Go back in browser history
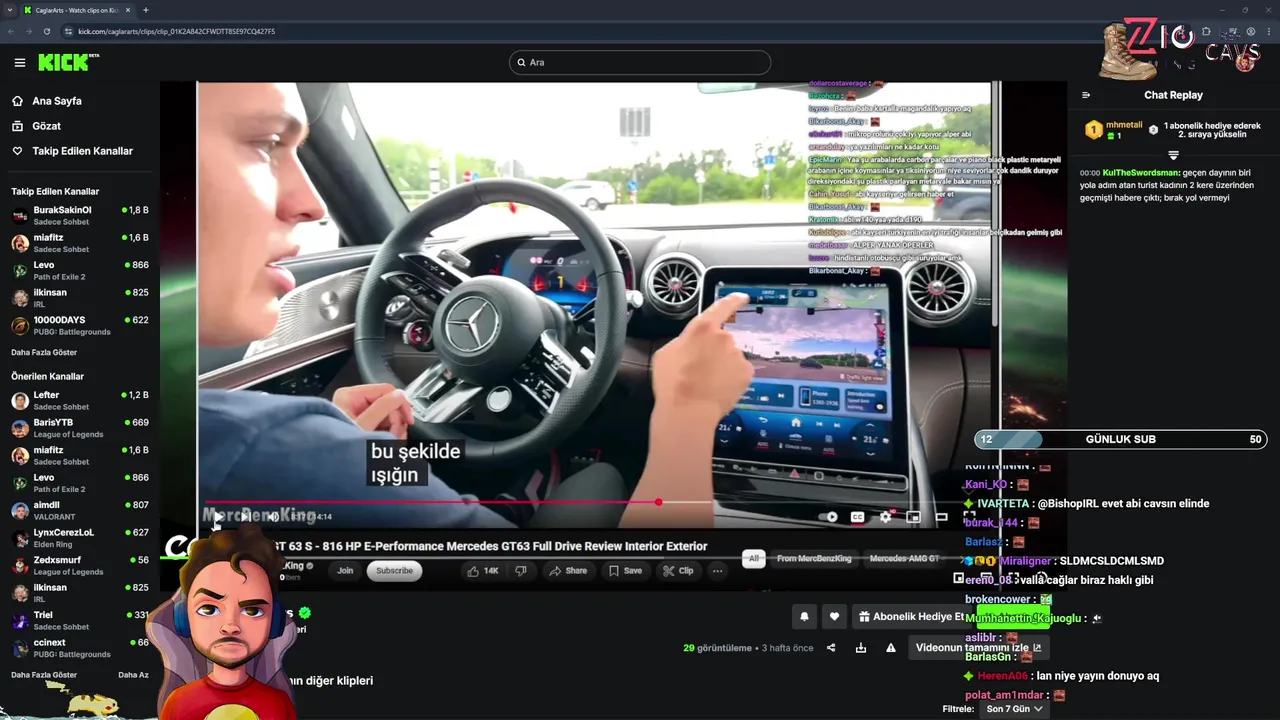 click(11, 31)
